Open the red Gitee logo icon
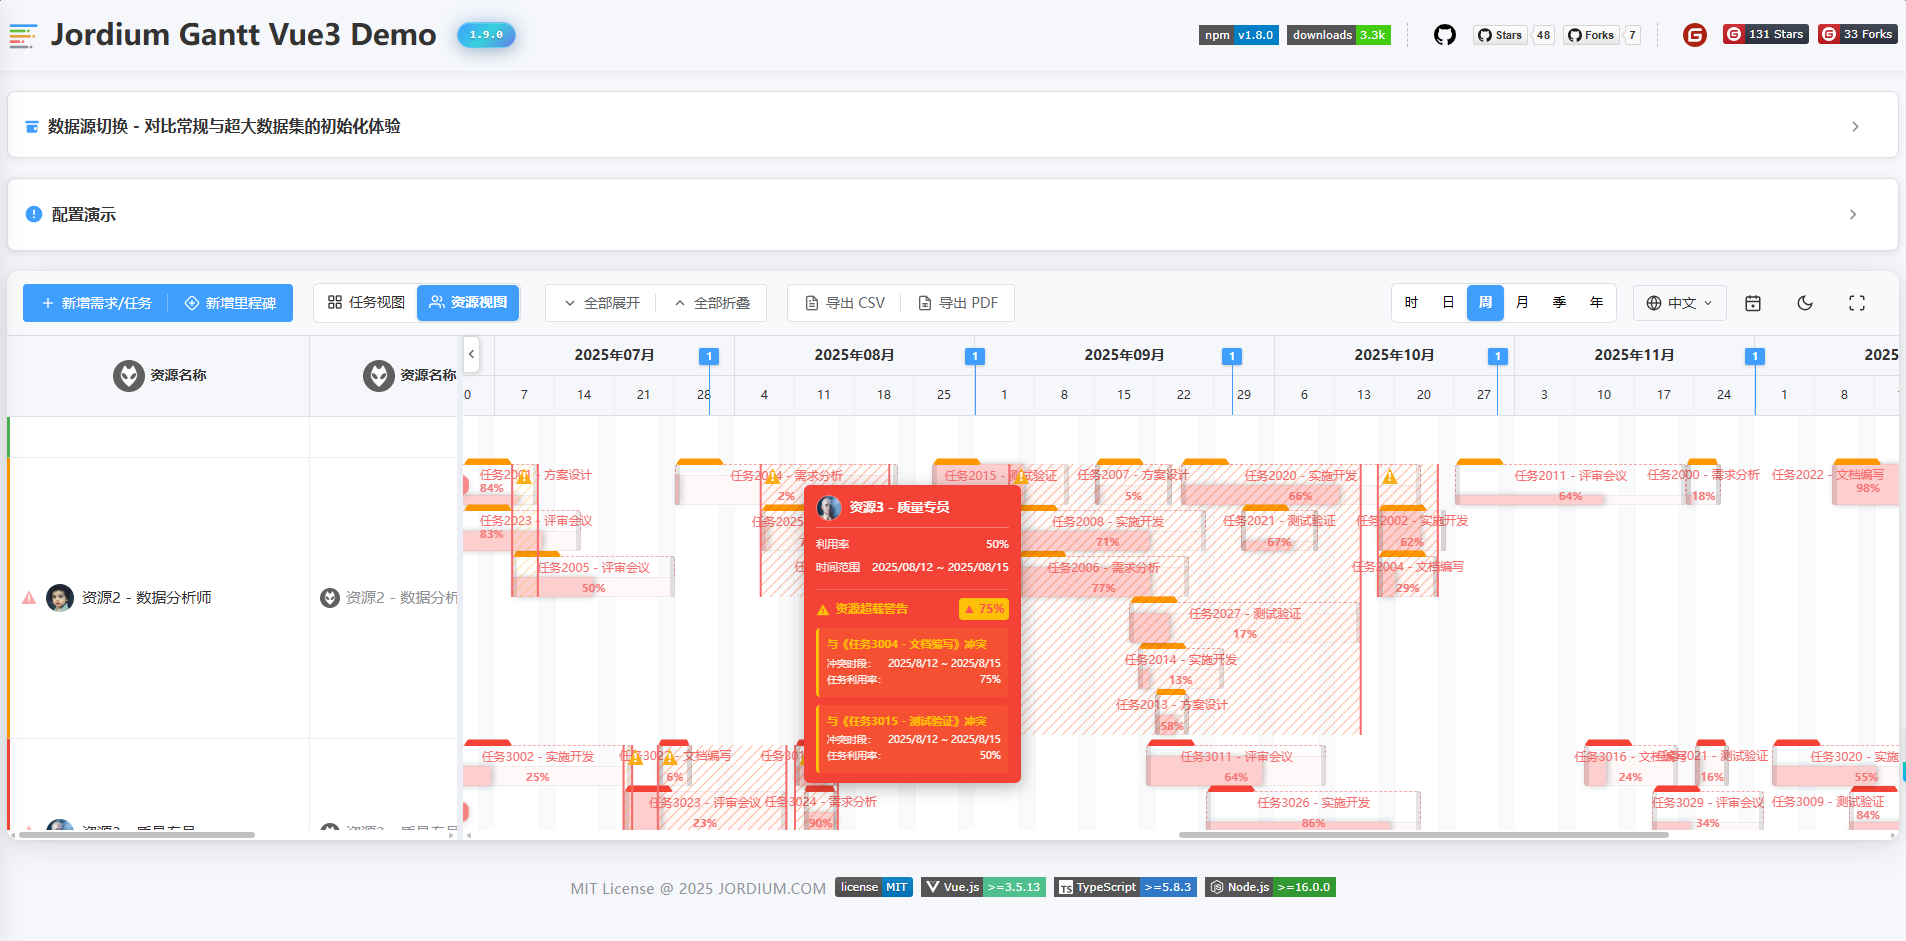 [1694, 35]
